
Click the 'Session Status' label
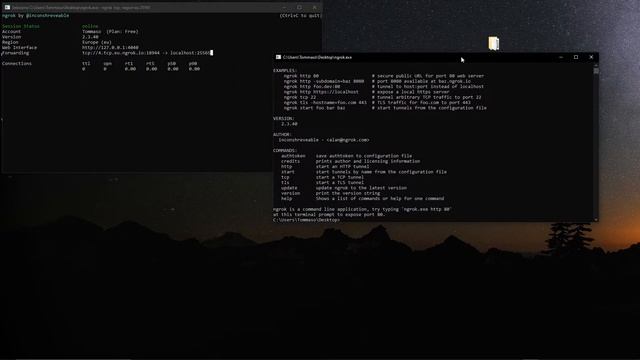click(21, 26)
